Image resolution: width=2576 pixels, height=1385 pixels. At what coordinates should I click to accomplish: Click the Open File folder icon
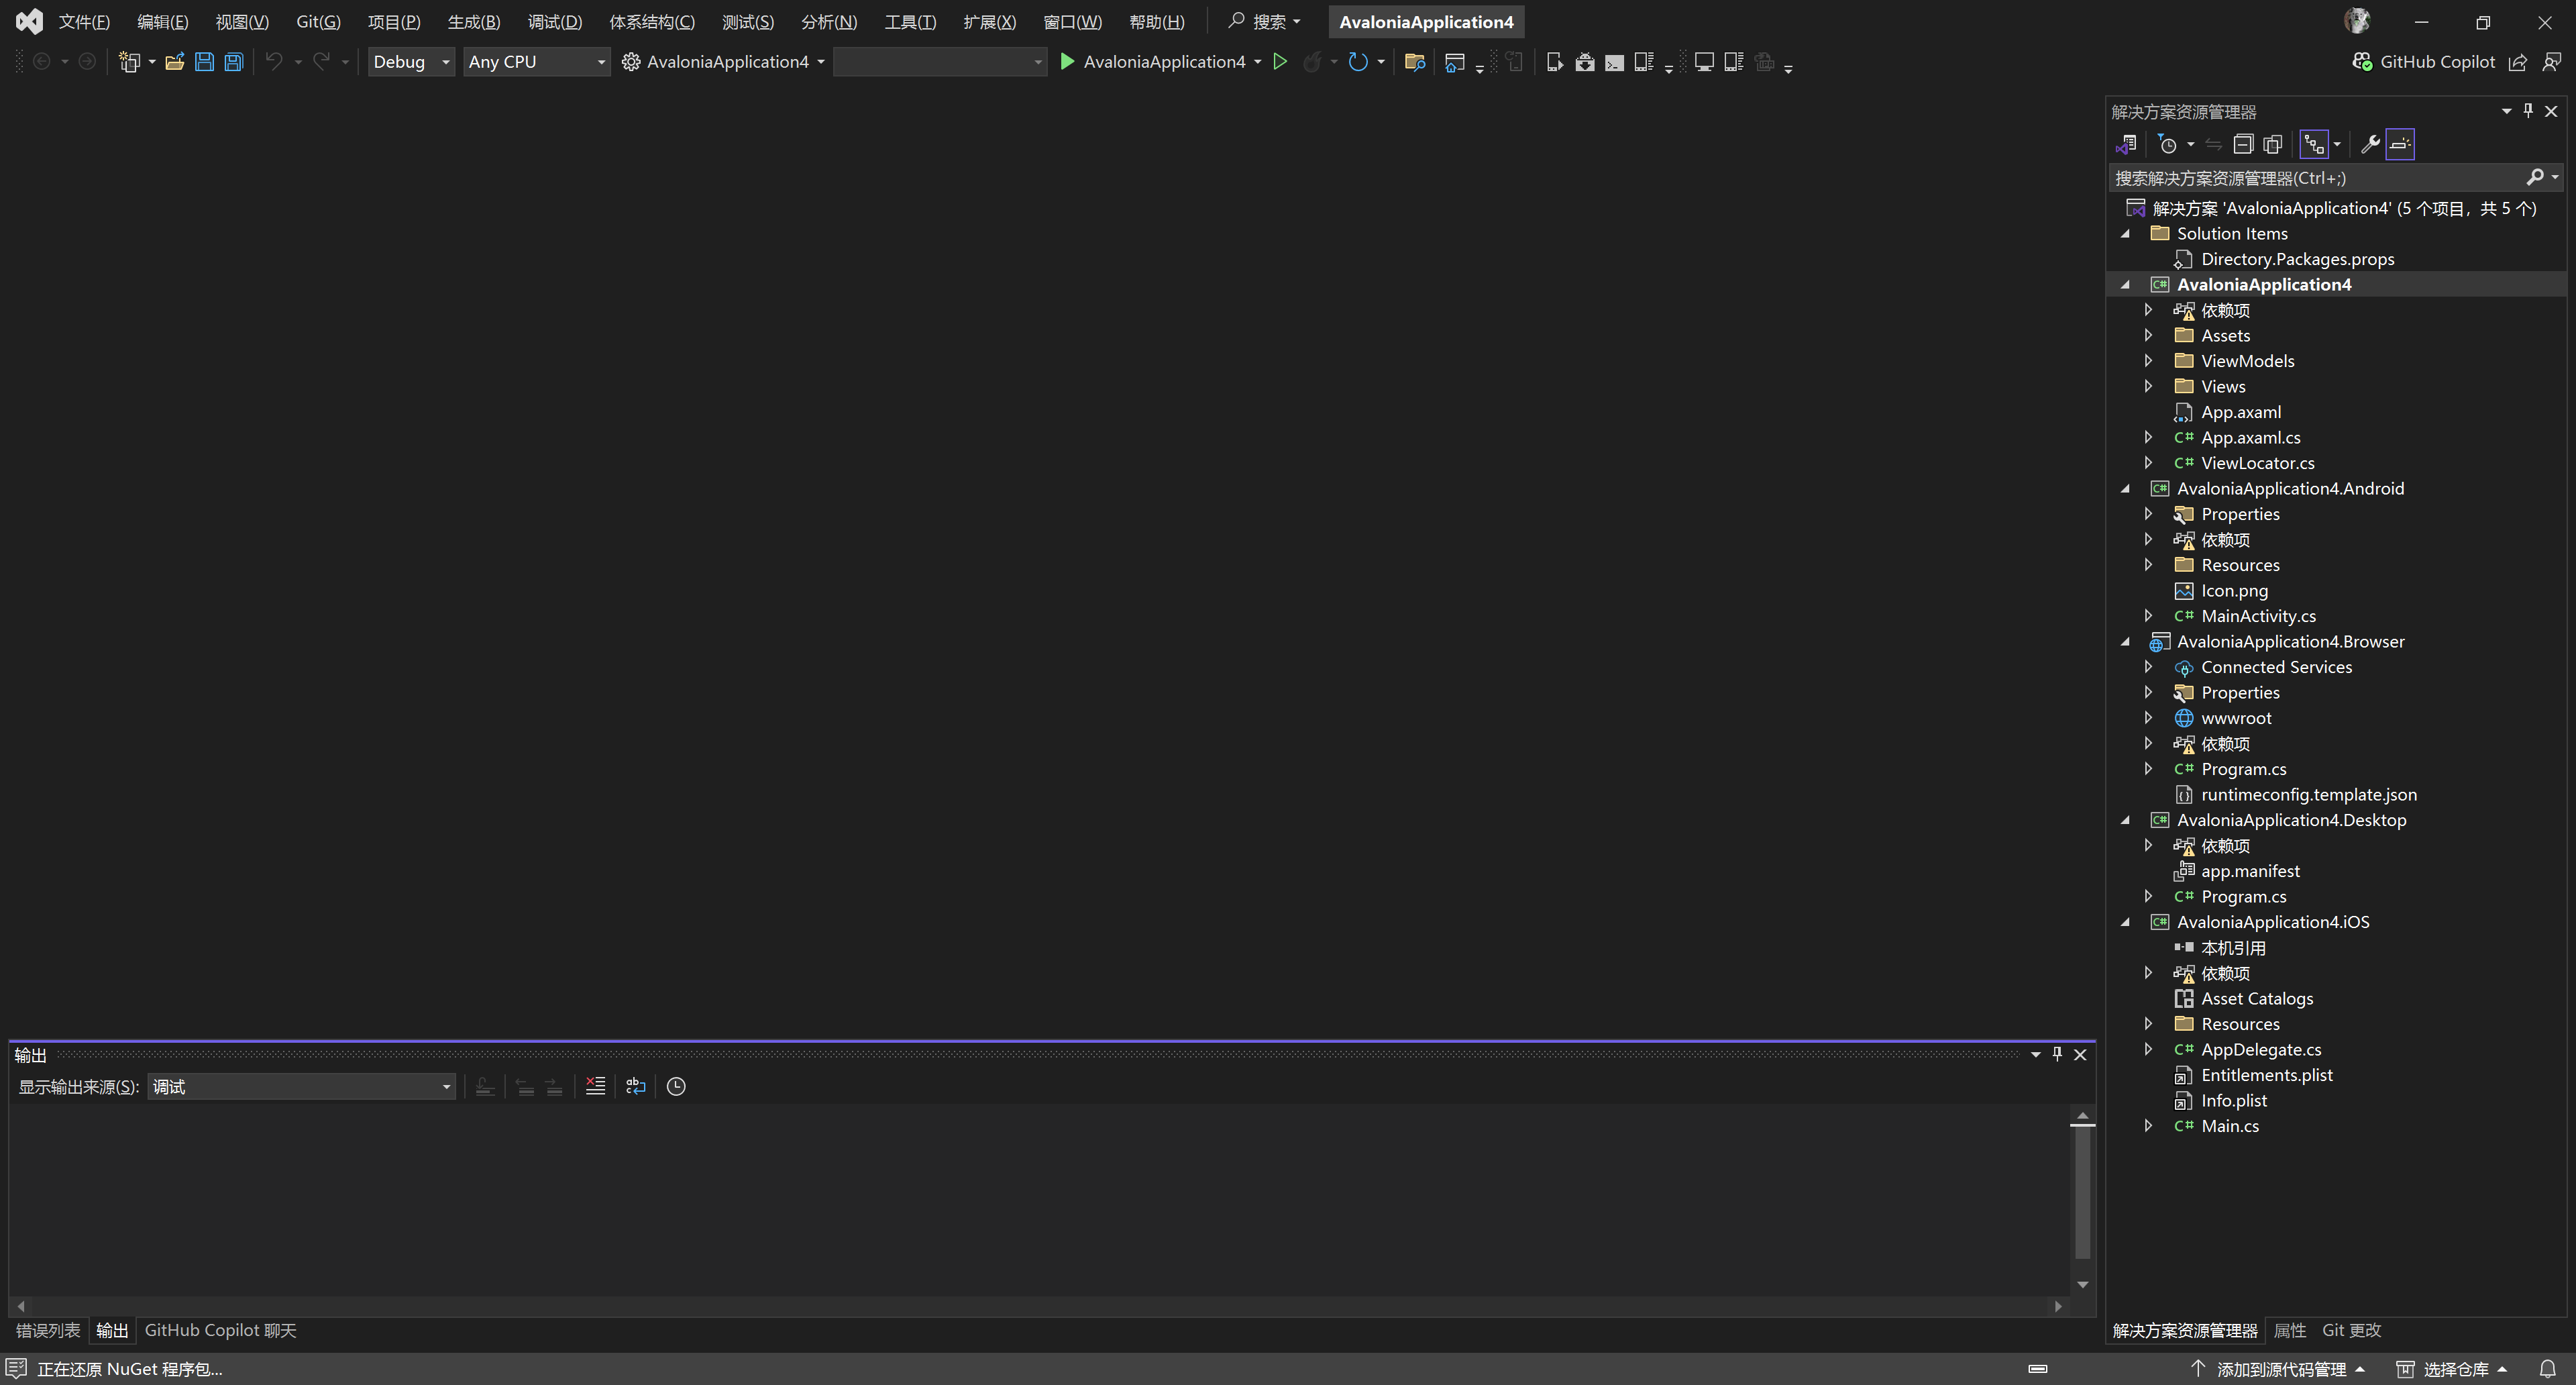pos(175,62)
